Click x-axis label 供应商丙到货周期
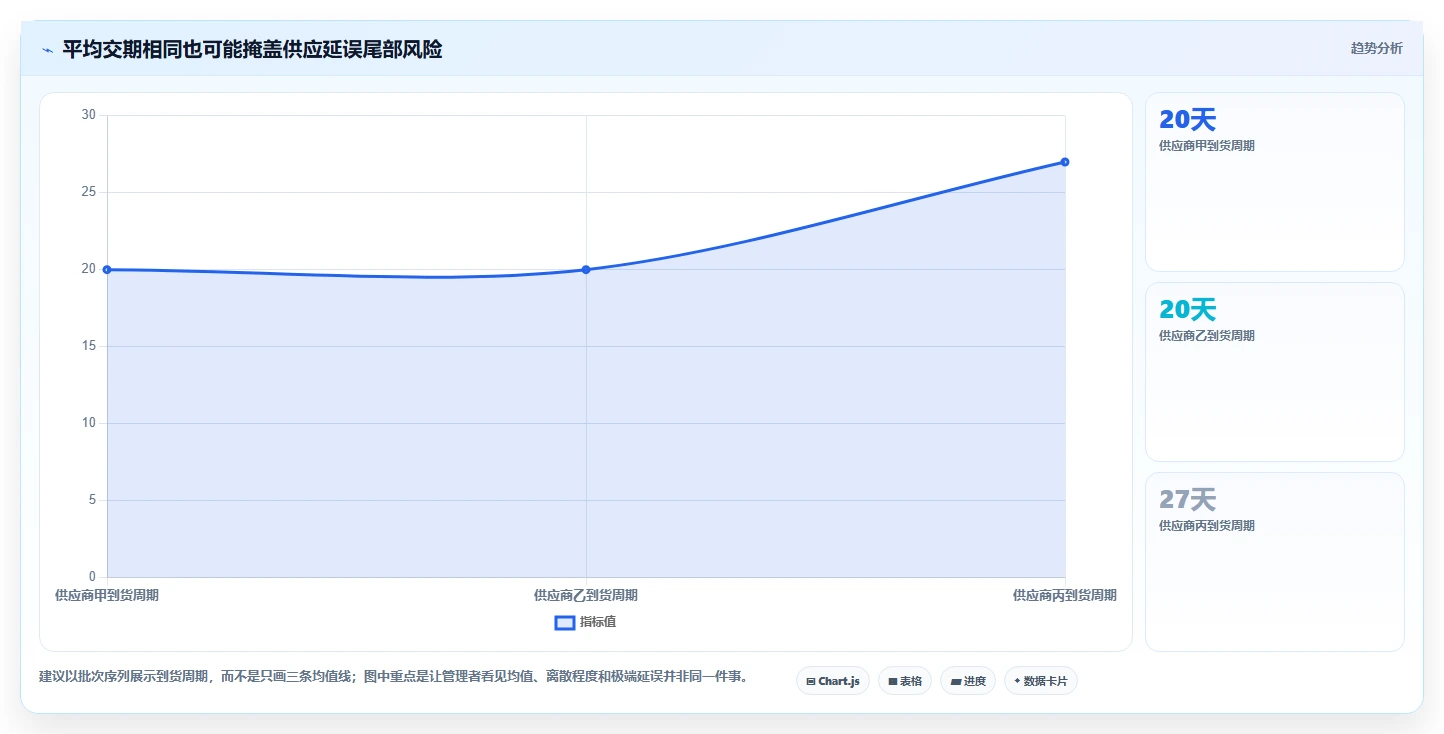Screen dimensions: 1444x734 pyautogui.click(x=1065, y=595)
